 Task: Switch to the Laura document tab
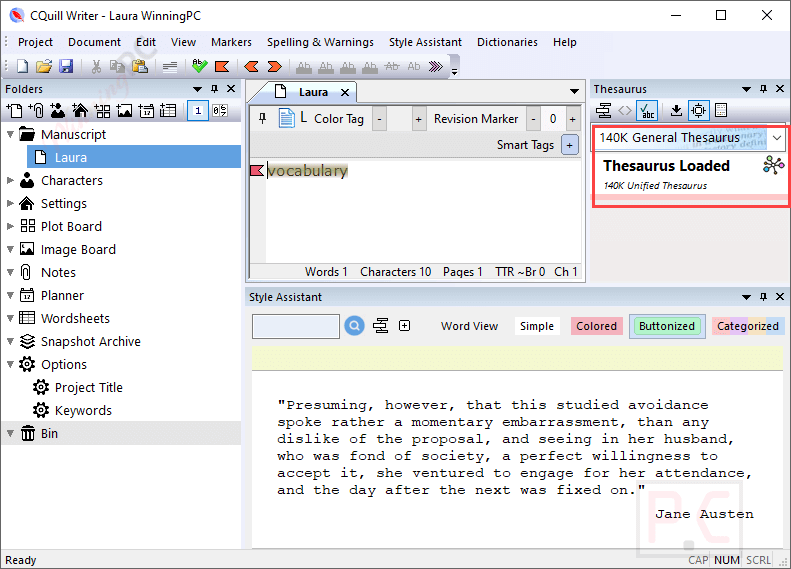pos(313,92)
